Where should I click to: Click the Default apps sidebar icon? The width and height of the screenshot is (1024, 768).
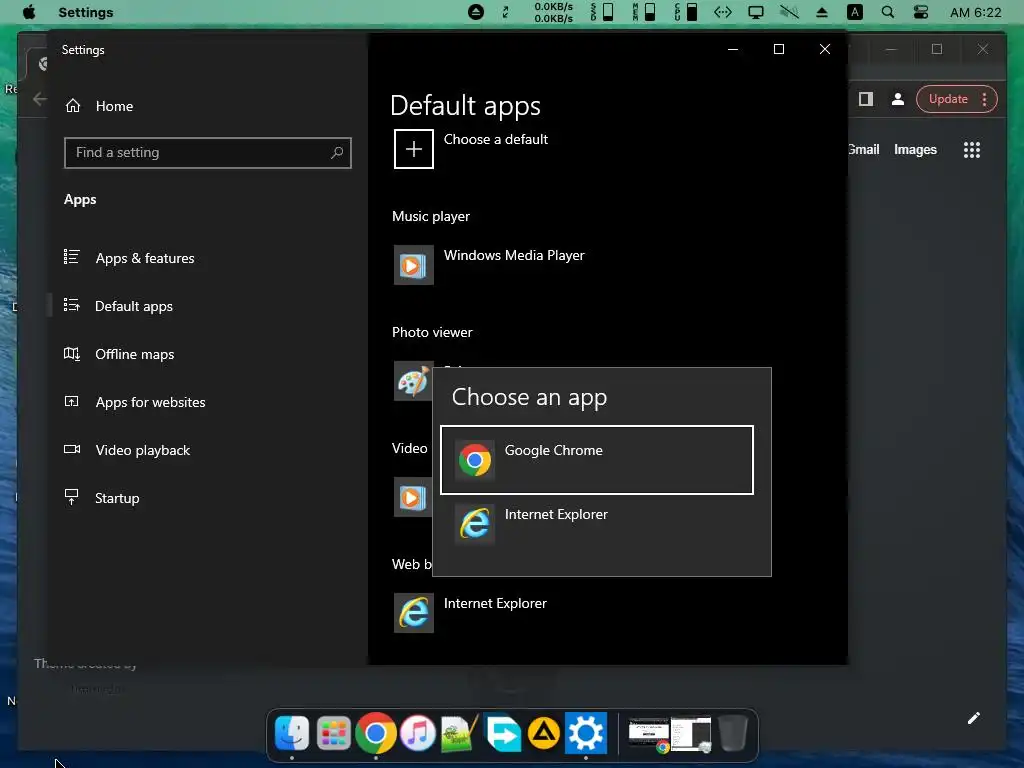click(72, 305)
